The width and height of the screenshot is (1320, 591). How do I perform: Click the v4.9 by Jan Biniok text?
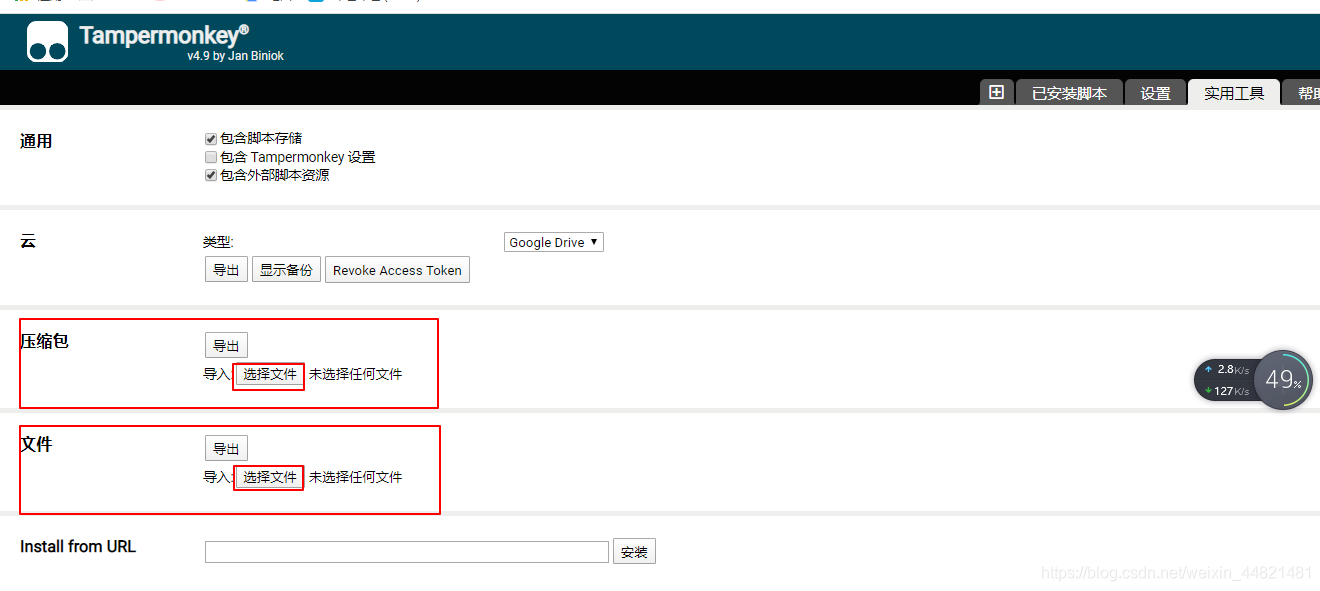[235, 56]
